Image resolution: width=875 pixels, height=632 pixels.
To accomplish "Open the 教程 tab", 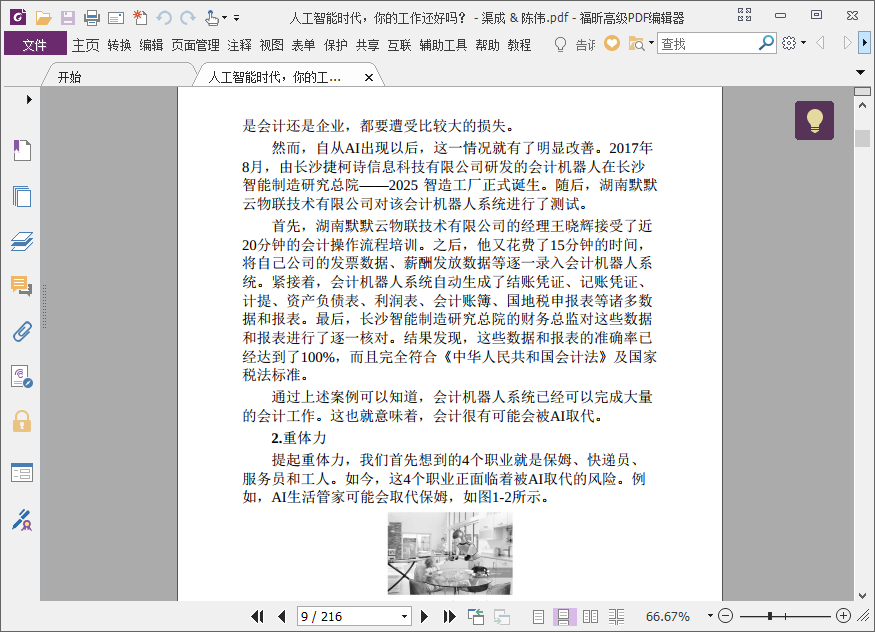I will 519,45.
